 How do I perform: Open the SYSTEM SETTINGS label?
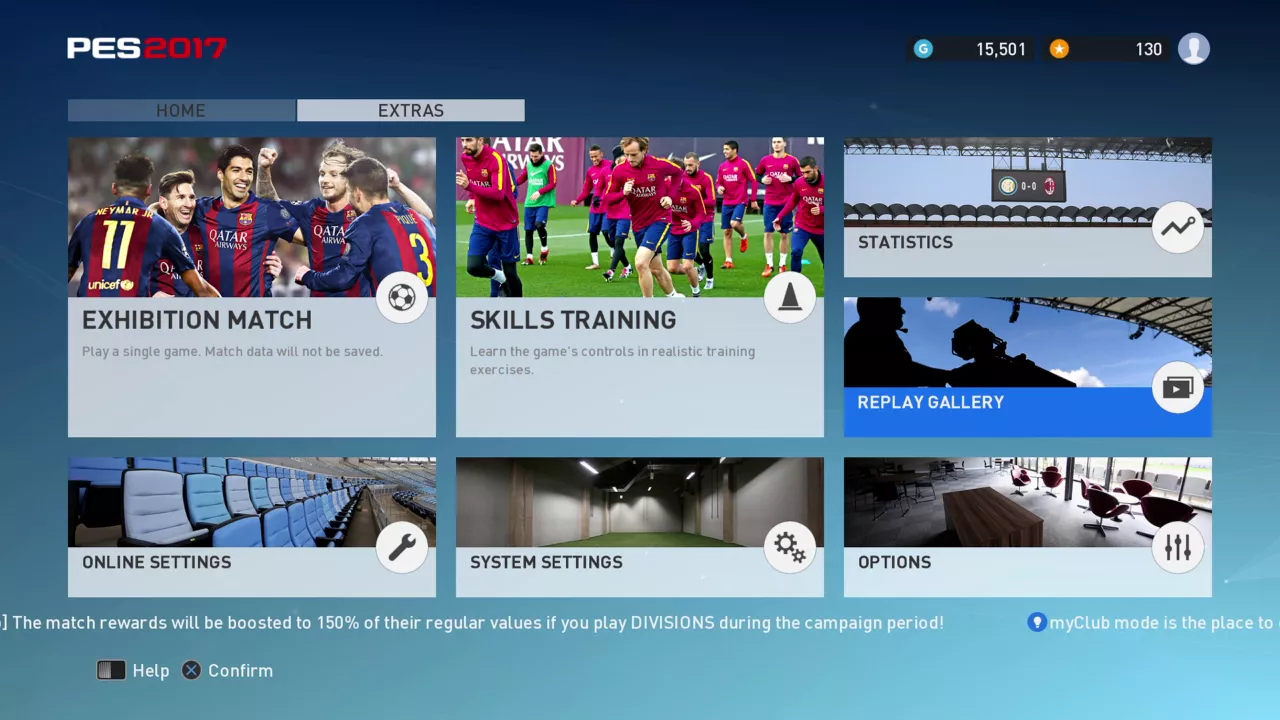[546, 562]
